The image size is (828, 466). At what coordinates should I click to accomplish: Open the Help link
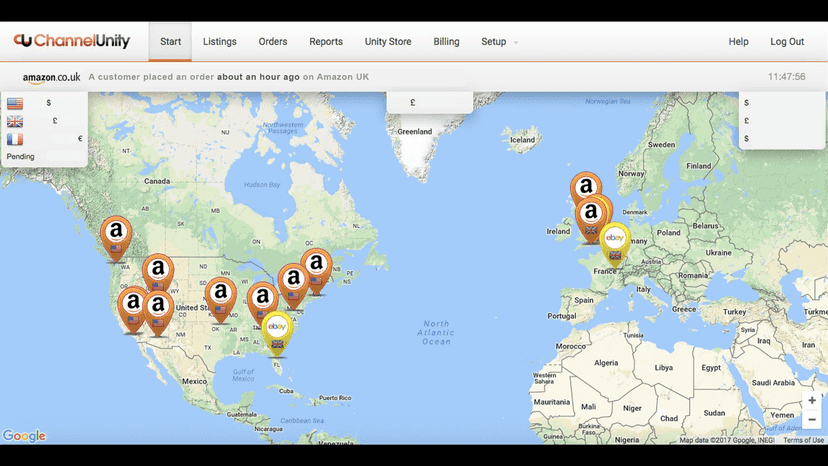coord(738,42)
